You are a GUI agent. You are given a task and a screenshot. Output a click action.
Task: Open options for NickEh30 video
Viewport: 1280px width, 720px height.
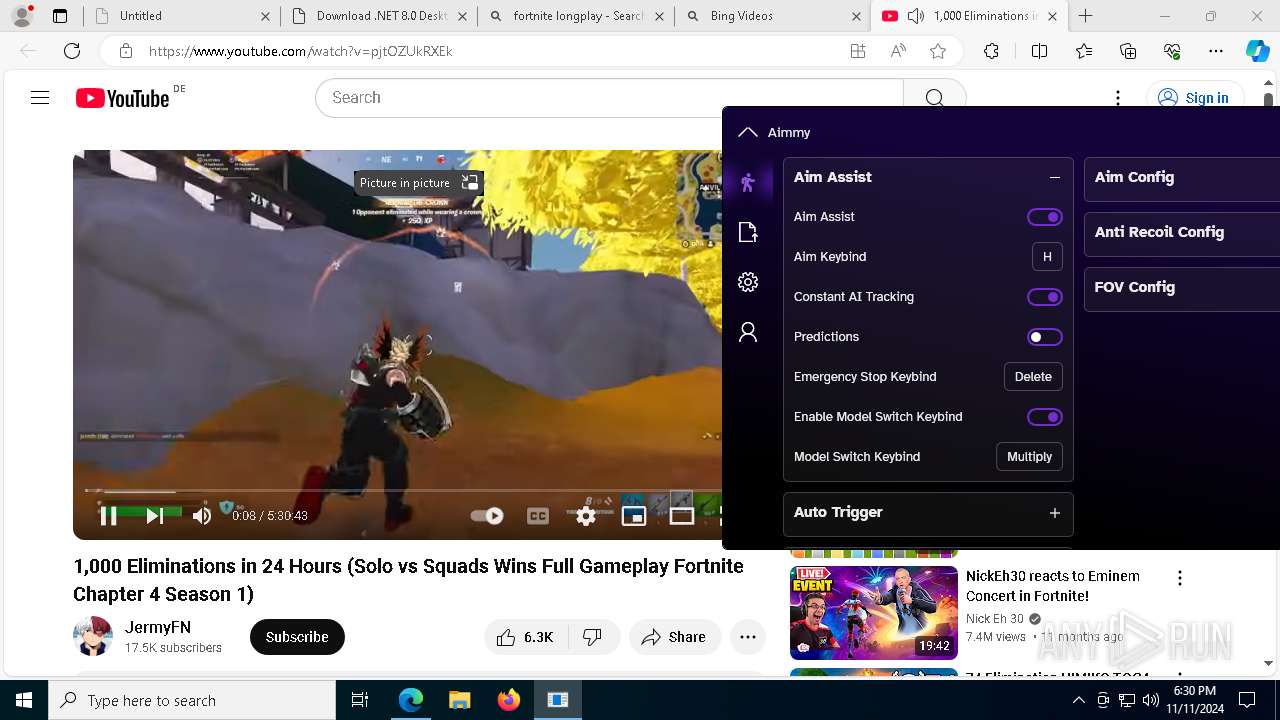1180,578
